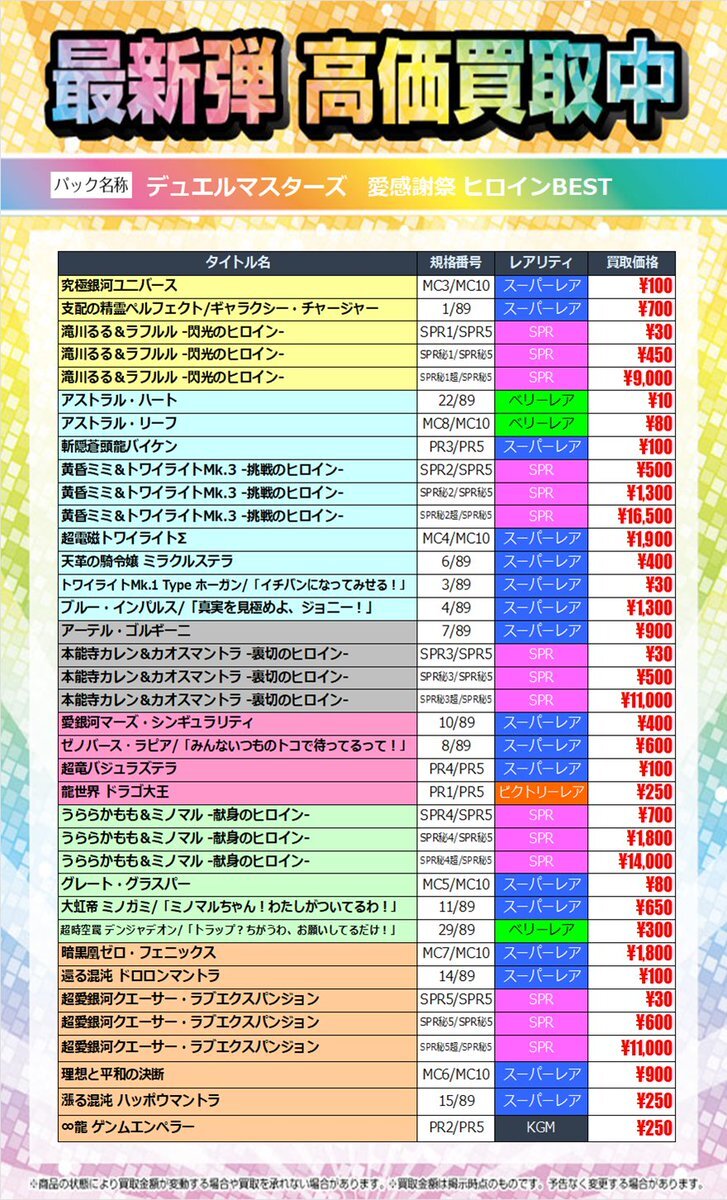Select the パック名称 label
This screenshot has height=1200, width=727.
coord(92,185)
